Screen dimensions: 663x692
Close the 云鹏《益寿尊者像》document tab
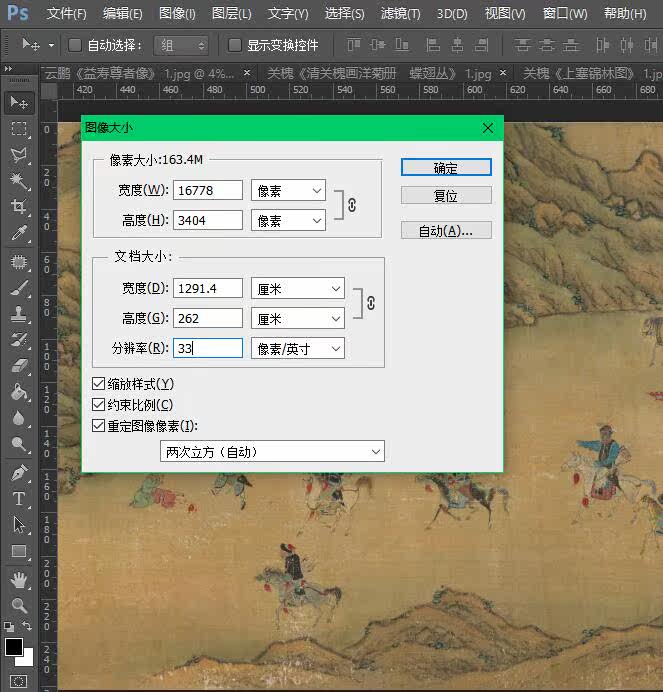pos(247,72)
